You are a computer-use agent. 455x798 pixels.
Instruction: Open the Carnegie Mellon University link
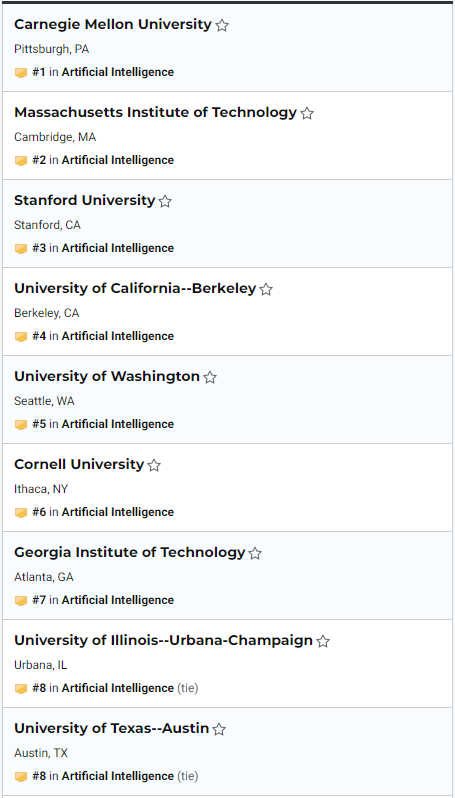112,24
